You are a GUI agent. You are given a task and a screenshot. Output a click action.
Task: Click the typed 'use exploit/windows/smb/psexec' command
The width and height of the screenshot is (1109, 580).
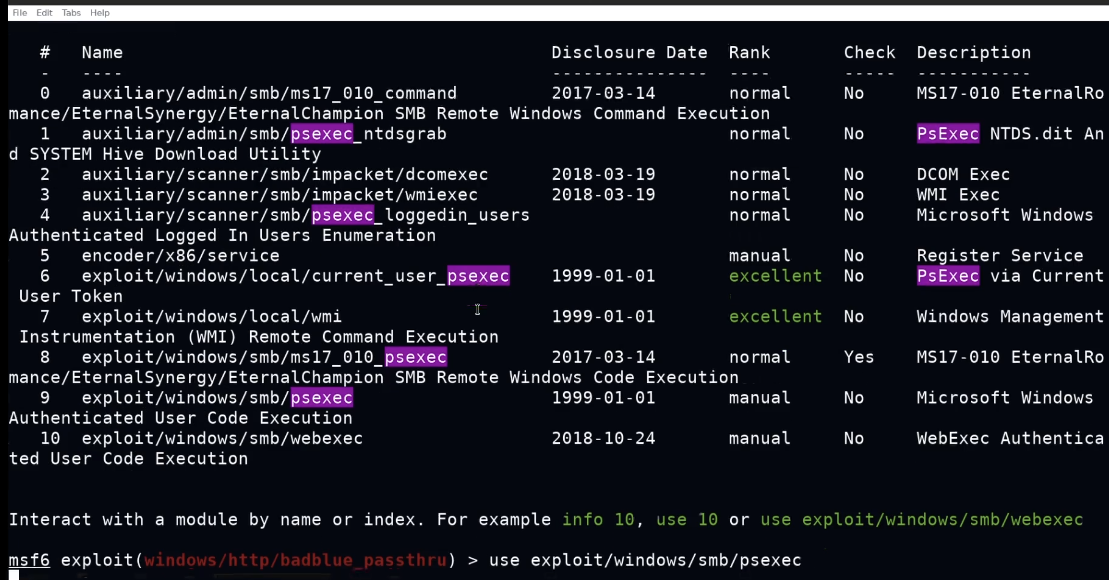[645, 560]
